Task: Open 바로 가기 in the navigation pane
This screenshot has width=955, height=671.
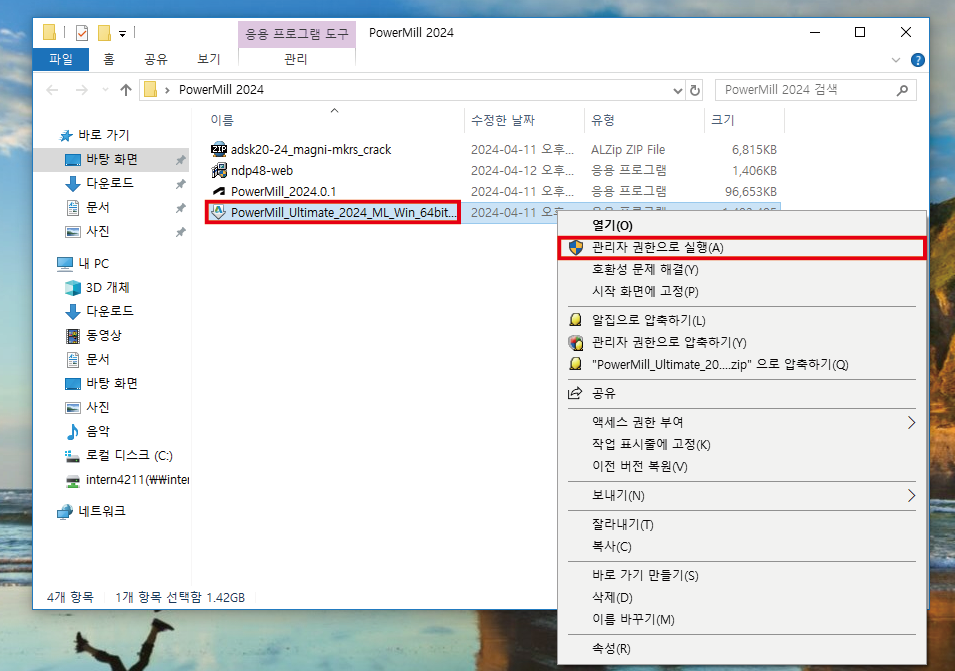Action: point(104,135)
